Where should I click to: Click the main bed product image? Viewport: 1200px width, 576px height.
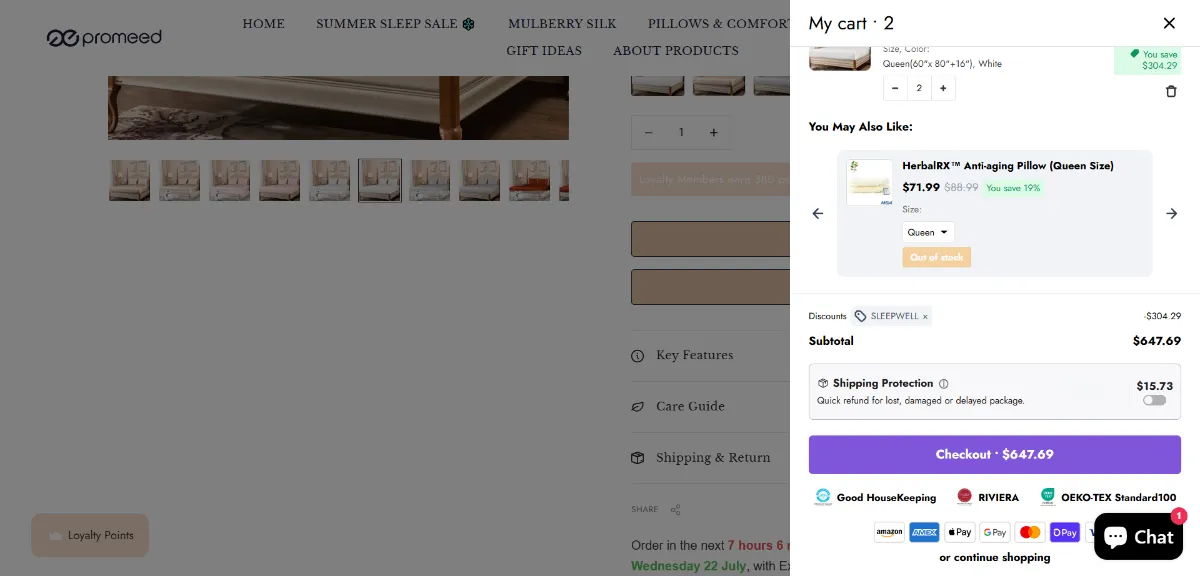tap(338, 107)
